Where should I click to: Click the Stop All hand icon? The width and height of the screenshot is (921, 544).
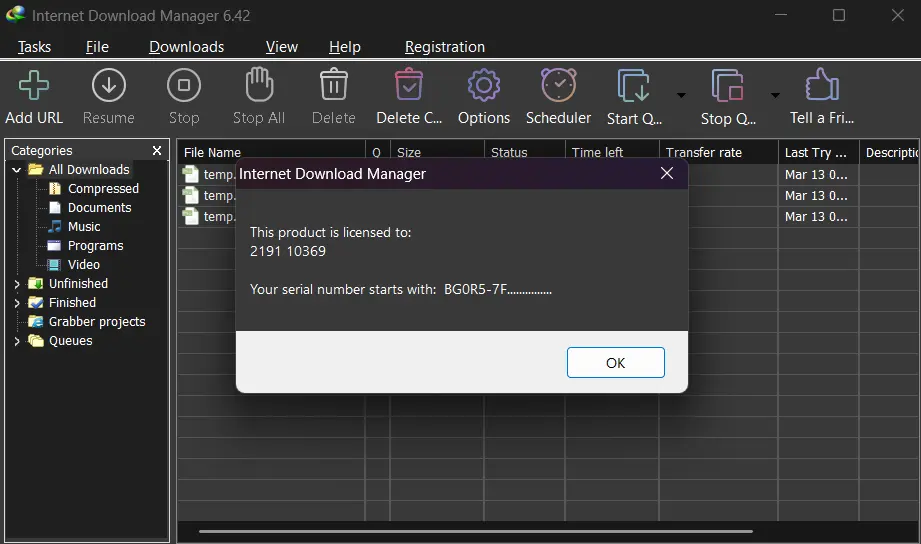point(259,85)
